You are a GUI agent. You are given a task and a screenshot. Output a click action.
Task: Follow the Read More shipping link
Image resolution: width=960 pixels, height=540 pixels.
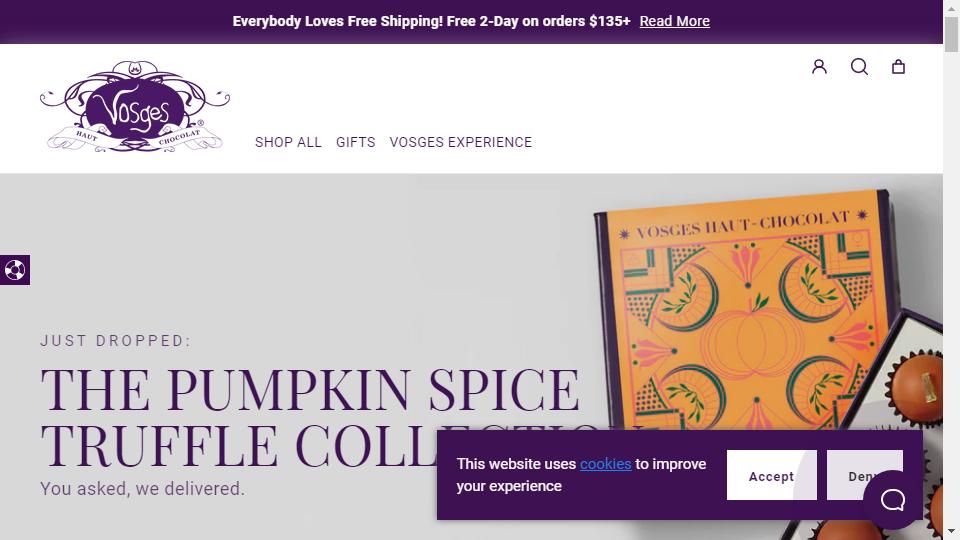click(x=675, y=21)
